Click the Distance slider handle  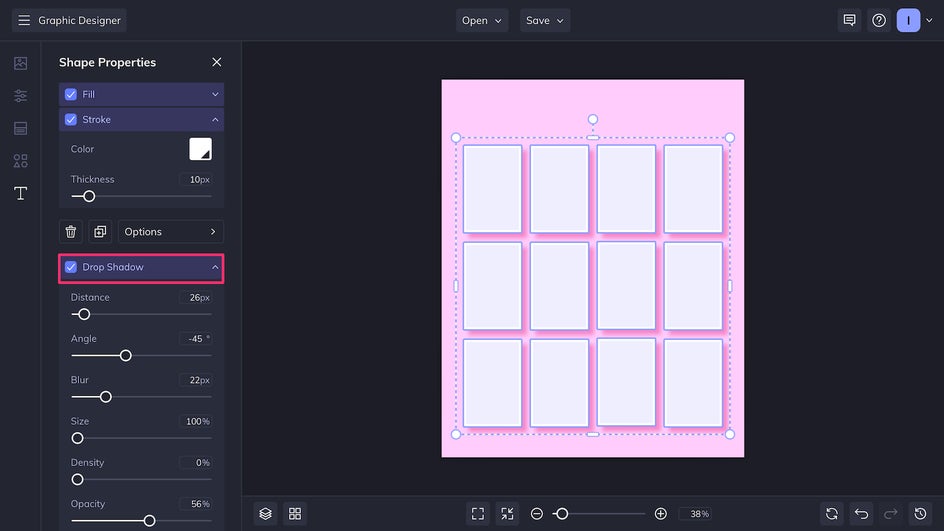(x=84, y=314)
